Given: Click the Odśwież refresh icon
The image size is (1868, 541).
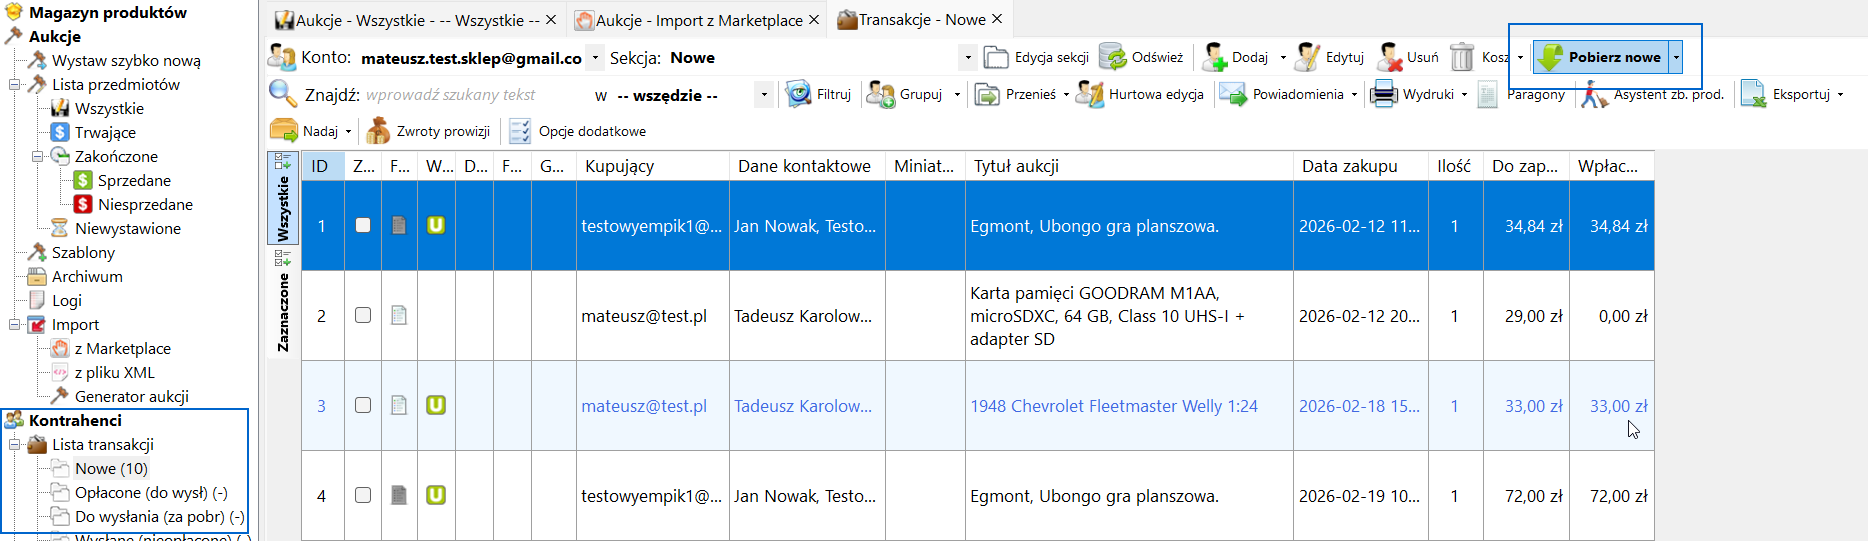Looking at the screenshot, I should pos(1113,57).
